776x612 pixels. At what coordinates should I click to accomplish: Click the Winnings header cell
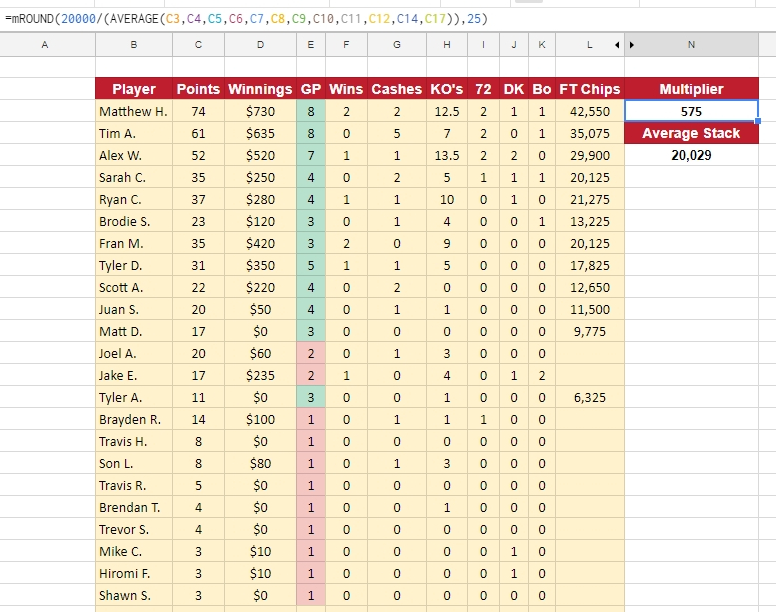coord(260,89)
